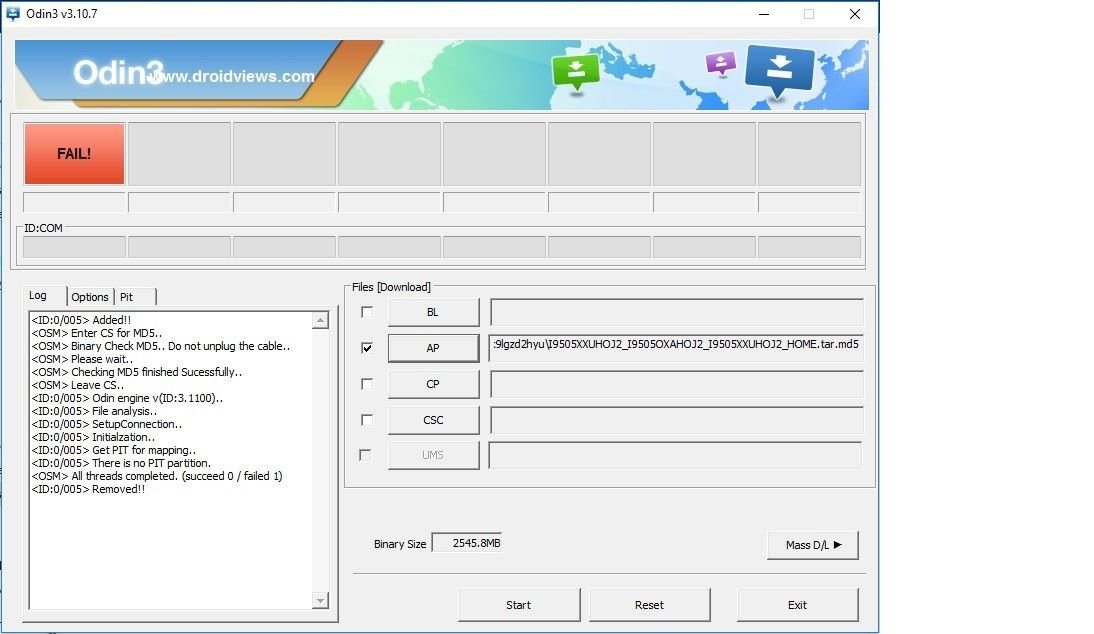Click the CP file path field
Image resolution: width=1094 pixels, height=634 pixels.
pyautogui.click(x=677, y=384)
